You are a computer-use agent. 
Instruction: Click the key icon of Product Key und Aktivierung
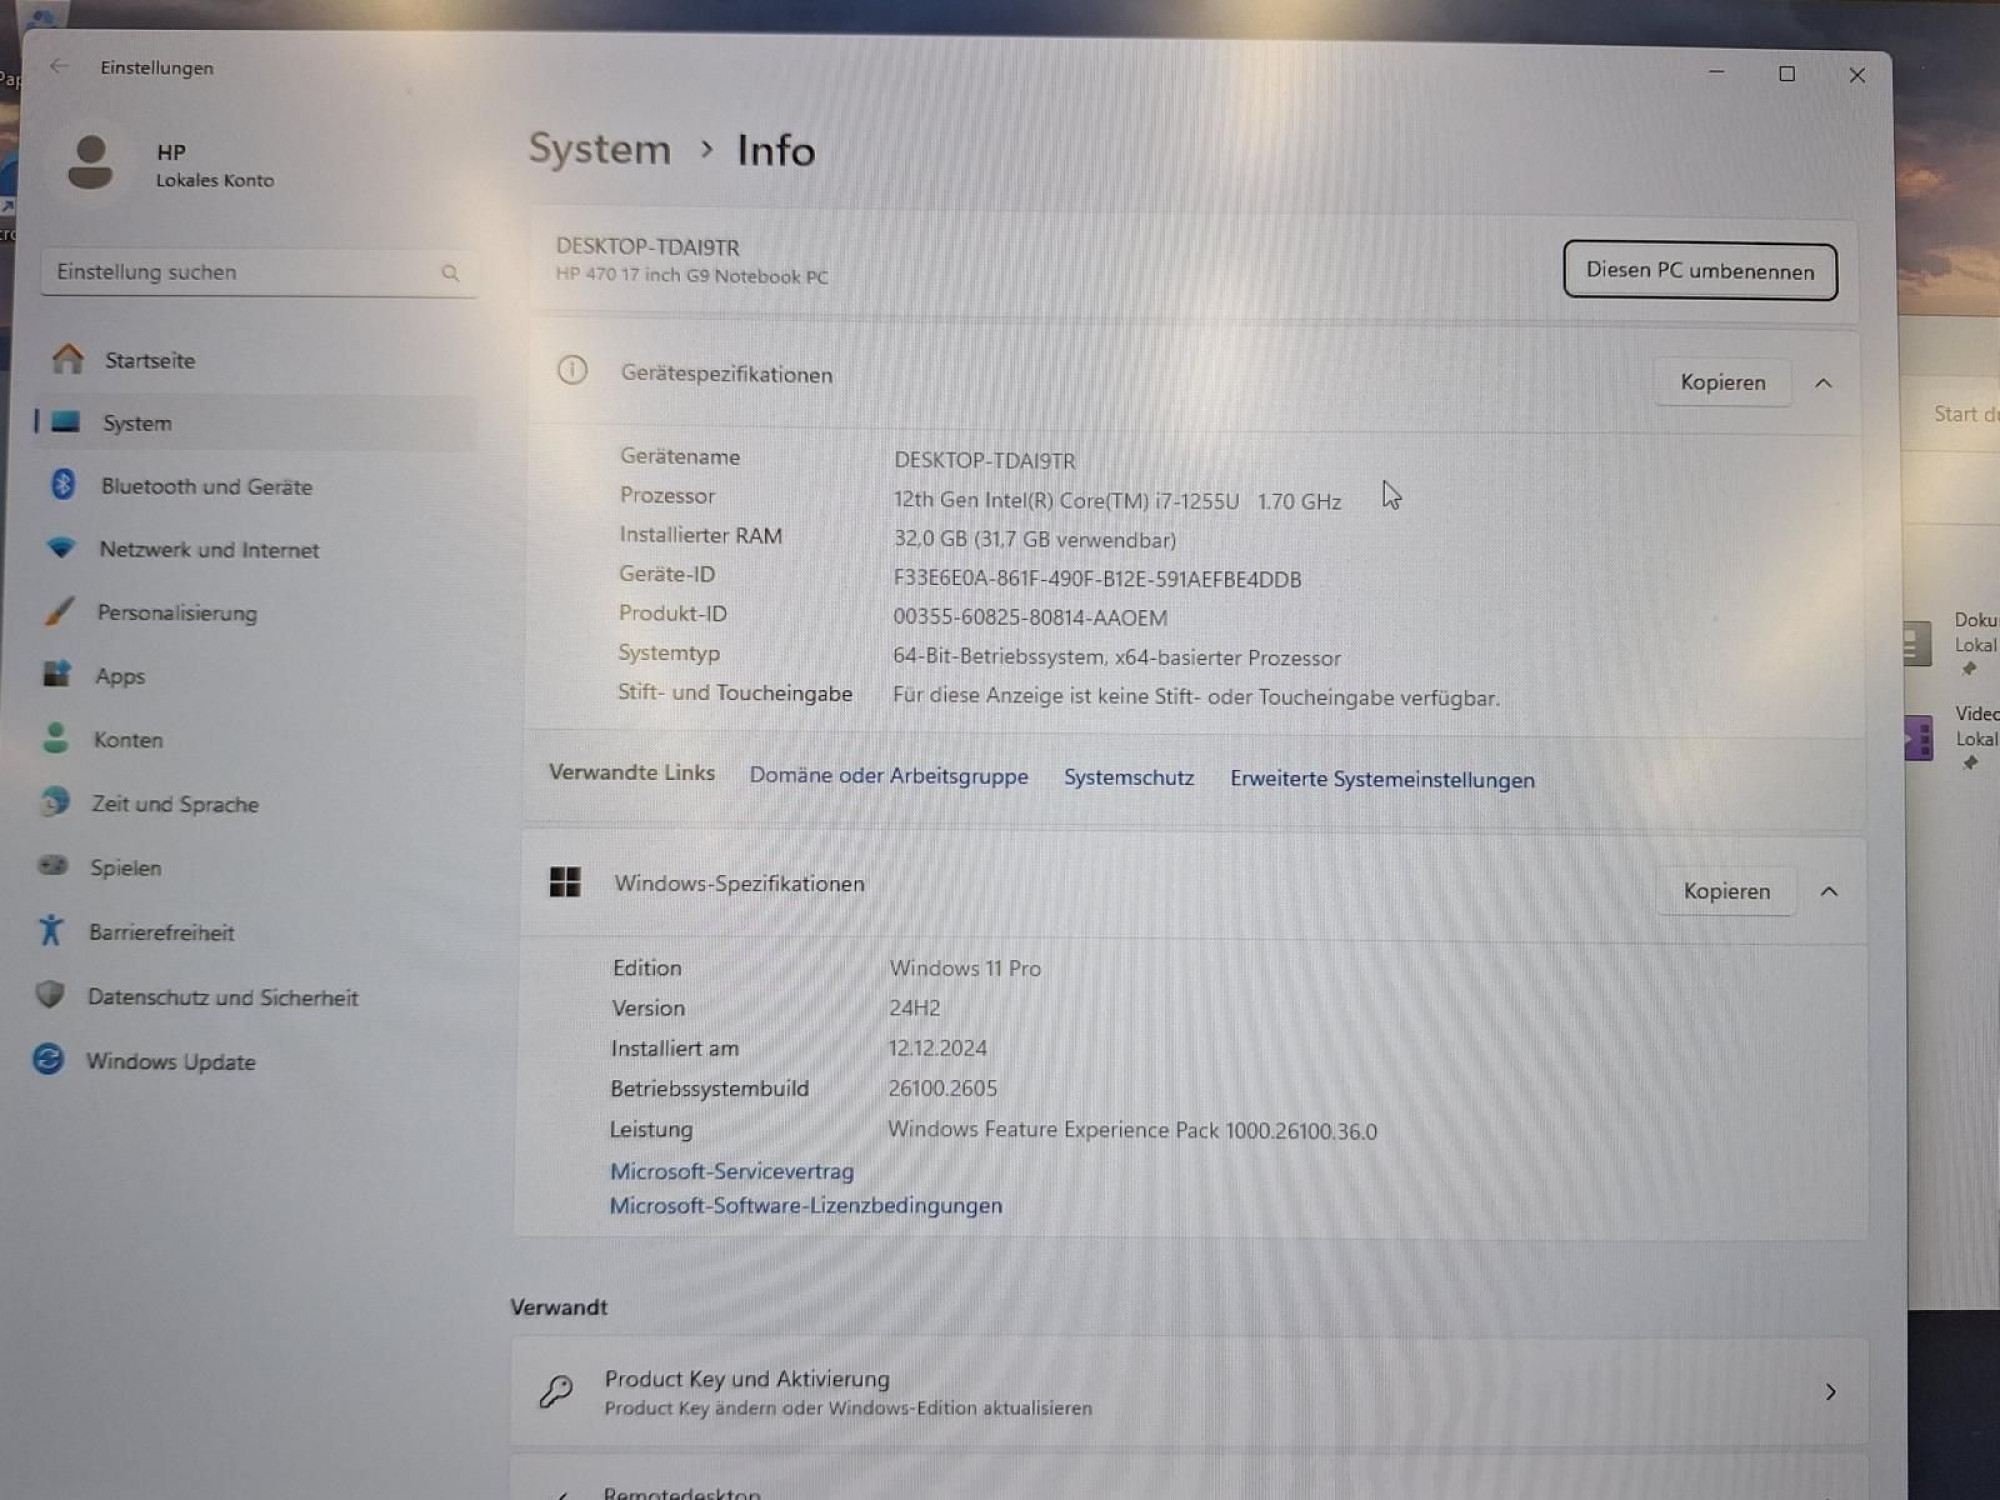(x=556, y=1391)
